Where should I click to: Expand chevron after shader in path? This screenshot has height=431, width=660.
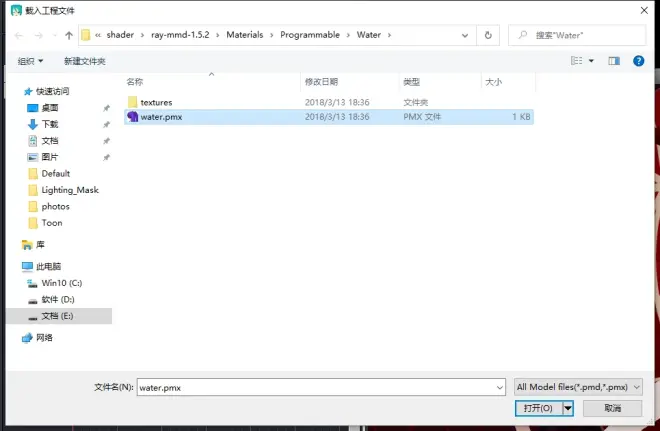[142, 35]
